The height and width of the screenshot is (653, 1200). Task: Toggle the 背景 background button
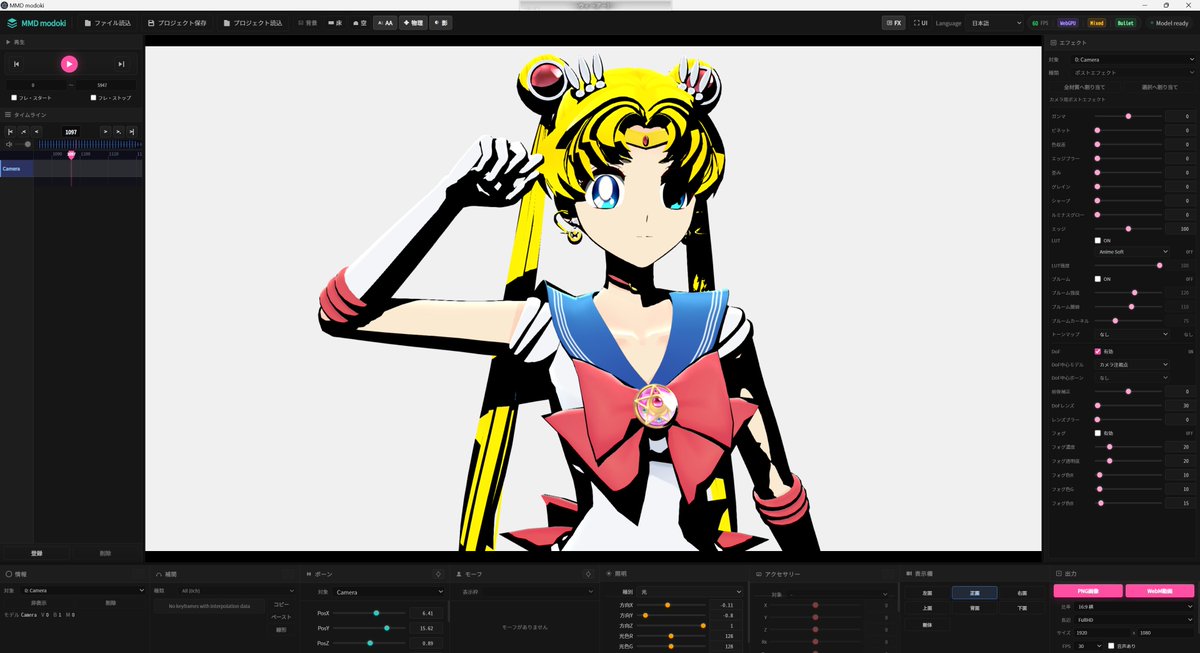307,22
